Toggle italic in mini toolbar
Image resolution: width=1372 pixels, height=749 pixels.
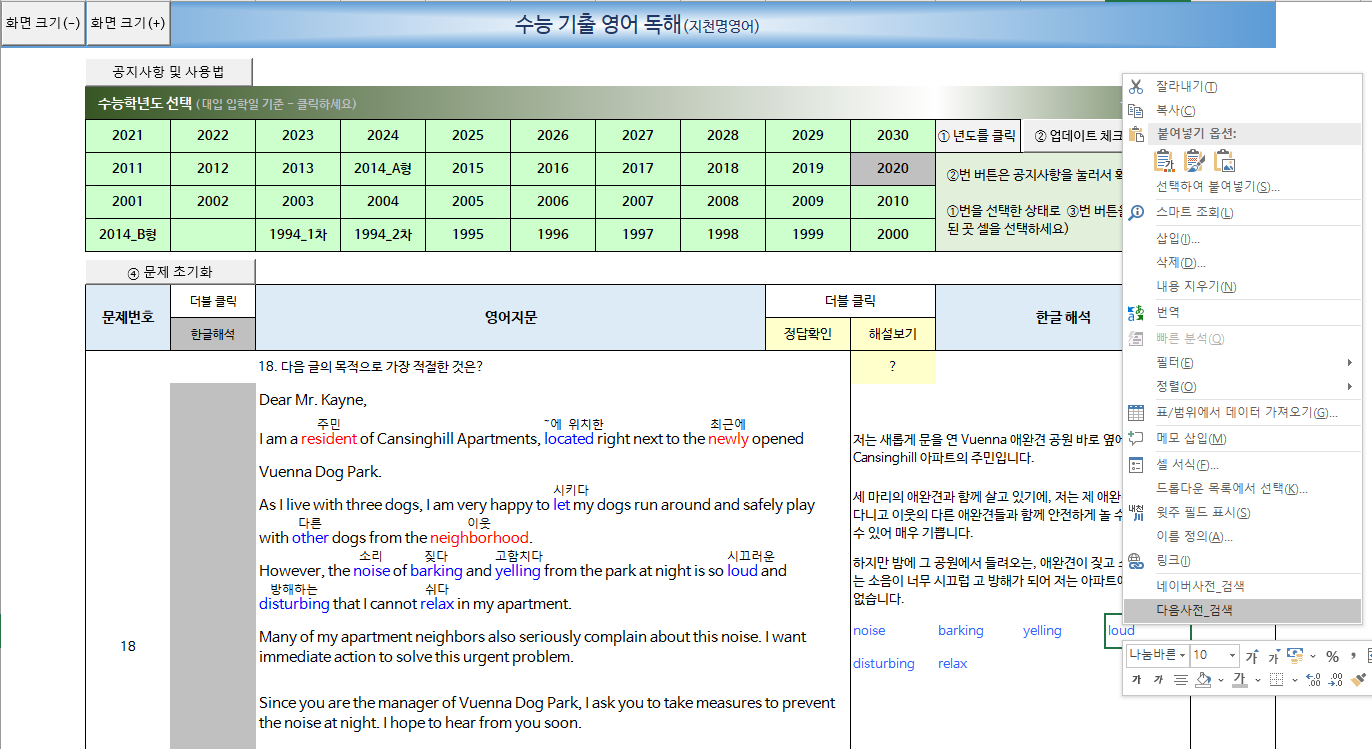tap(1158, 680)
